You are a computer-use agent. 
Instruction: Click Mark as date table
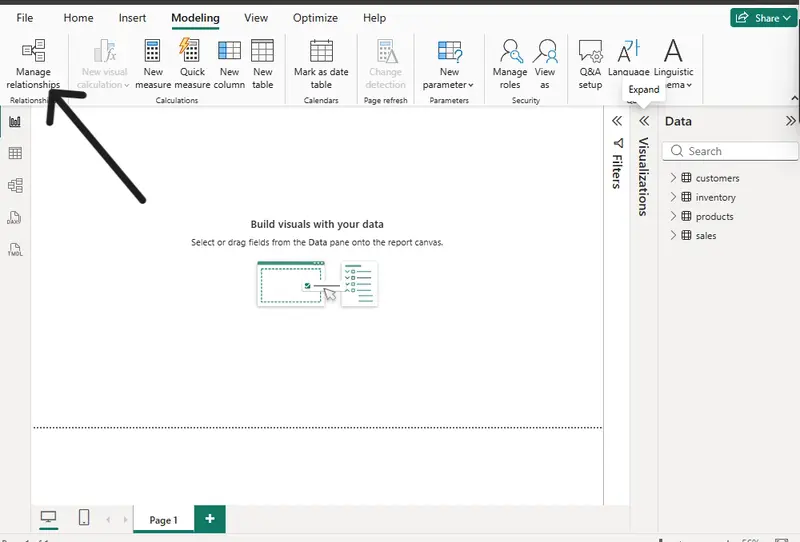pyautogui.click(x=321, y=64)
